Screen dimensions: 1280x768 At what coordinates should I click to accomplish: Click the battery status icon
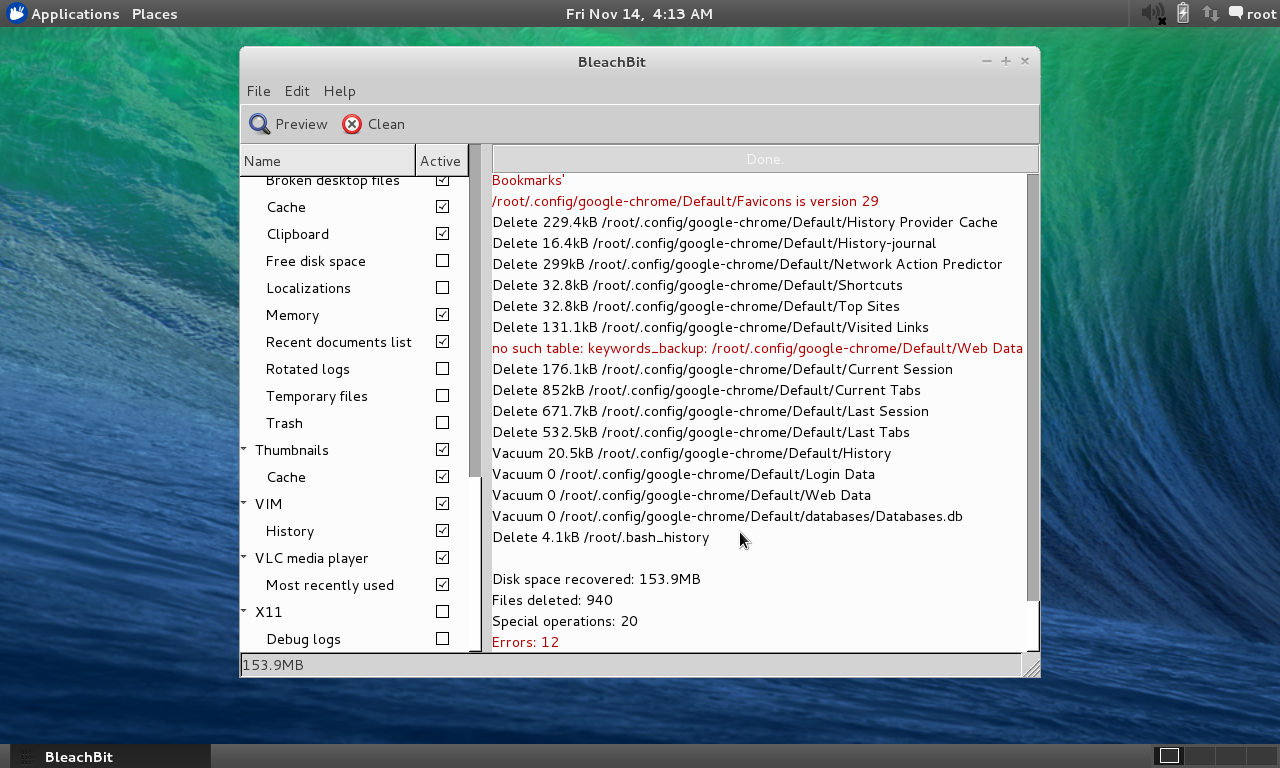(x=1184, y=13)
